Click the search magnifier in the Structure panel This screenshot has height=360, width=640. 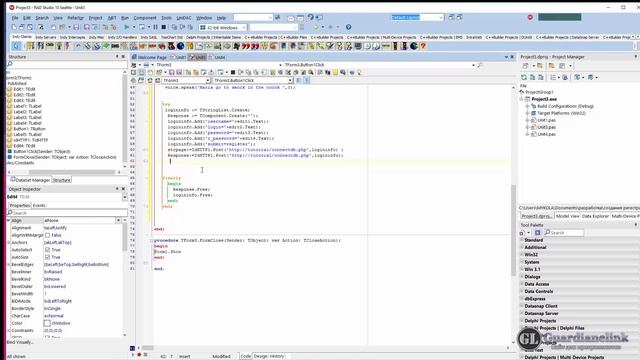(x=10, y=64)
